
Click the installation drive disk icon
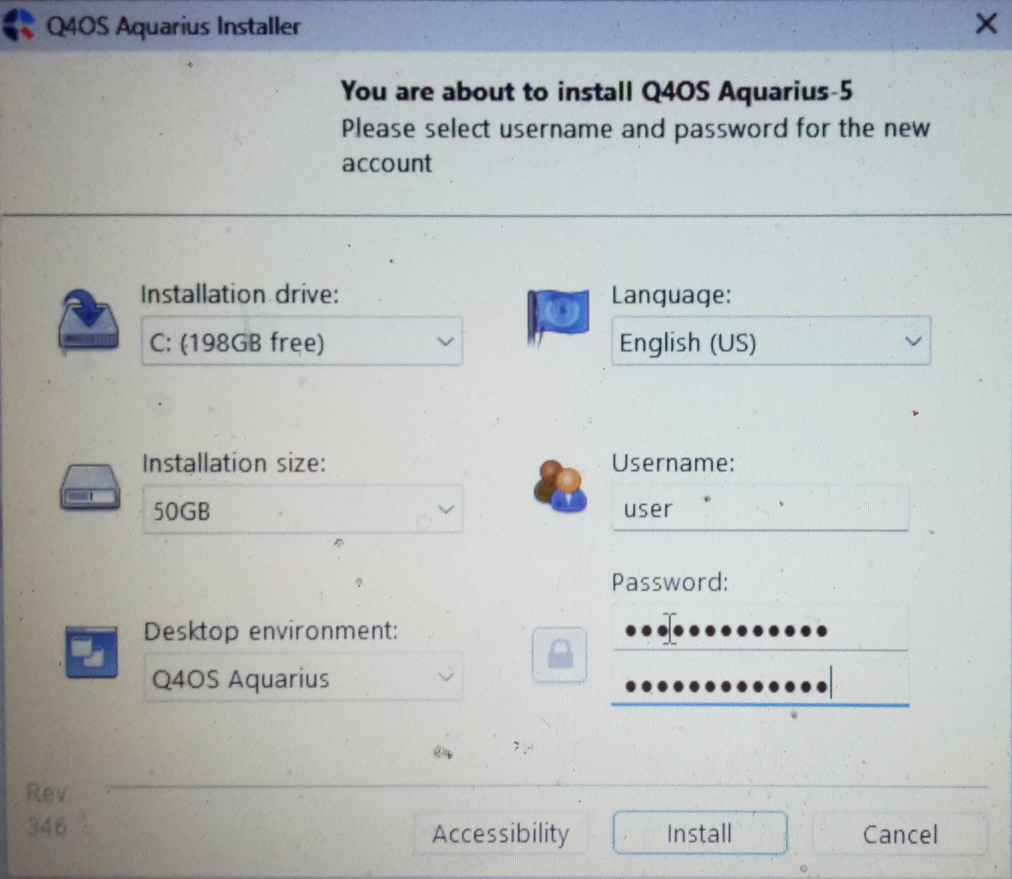(x=89, y=320)
